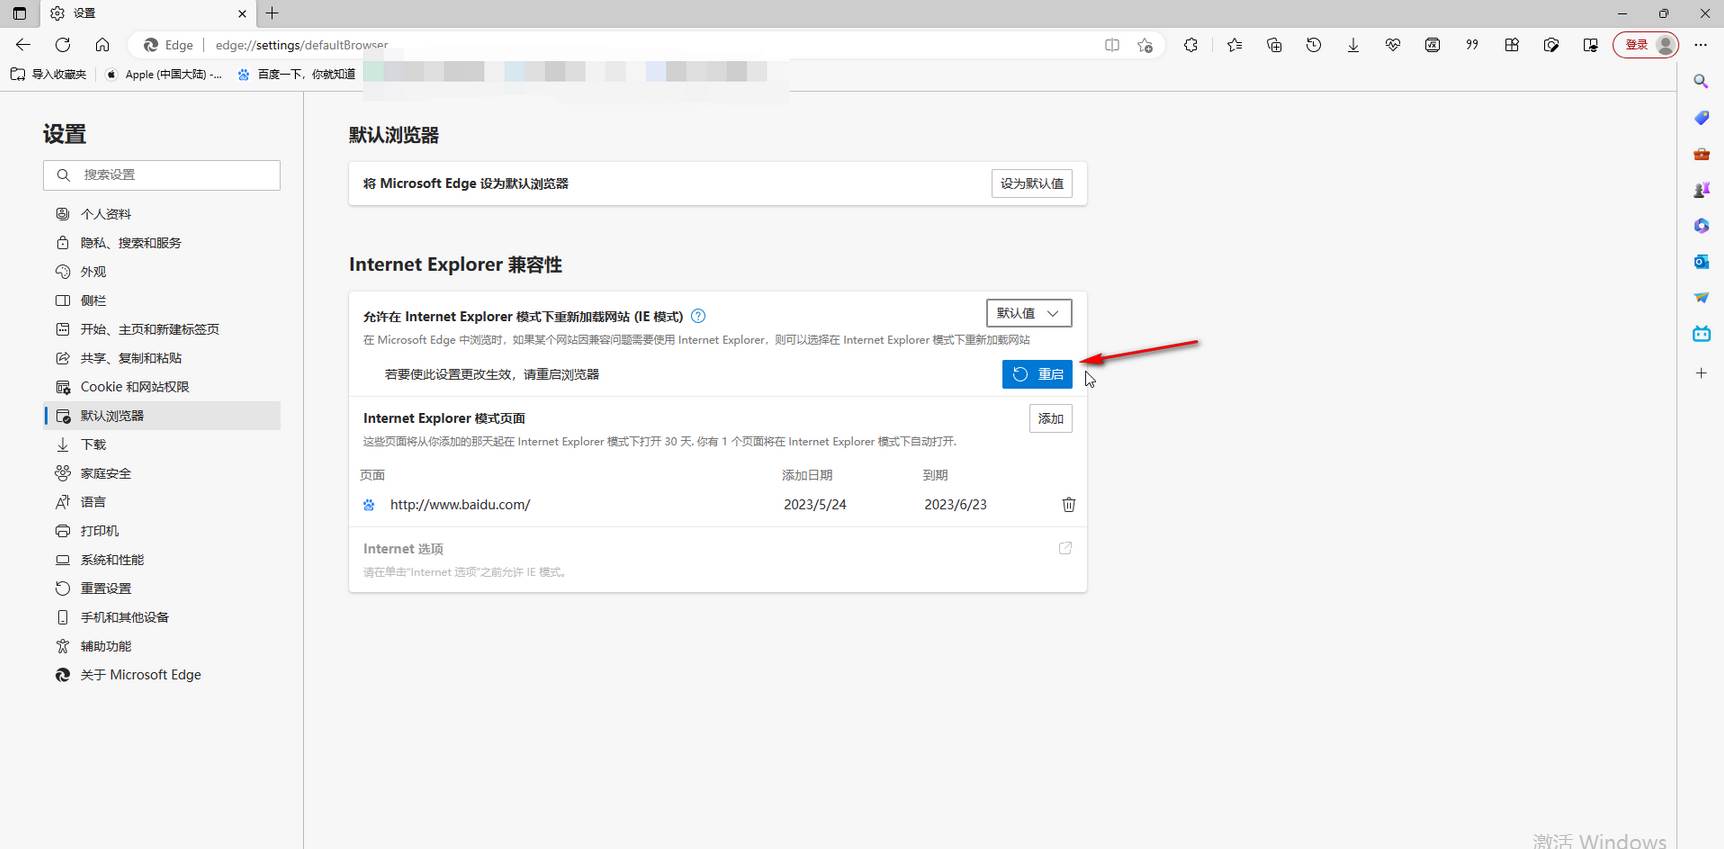The image size is (1724, 849).
Task: Select 关于 Microsoft Edge section
Action: pyautogui.click(x=162, y=675)
